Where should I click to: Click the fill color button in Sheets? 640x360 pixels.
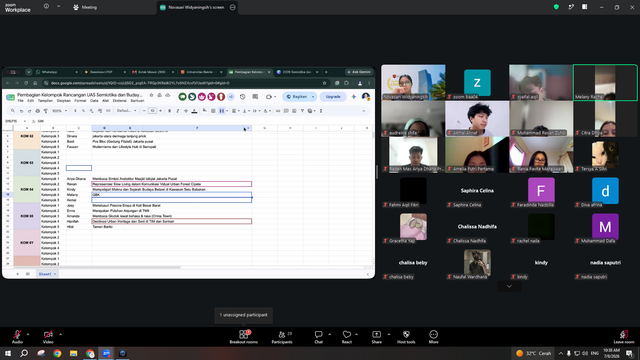(x=205, y=111)
